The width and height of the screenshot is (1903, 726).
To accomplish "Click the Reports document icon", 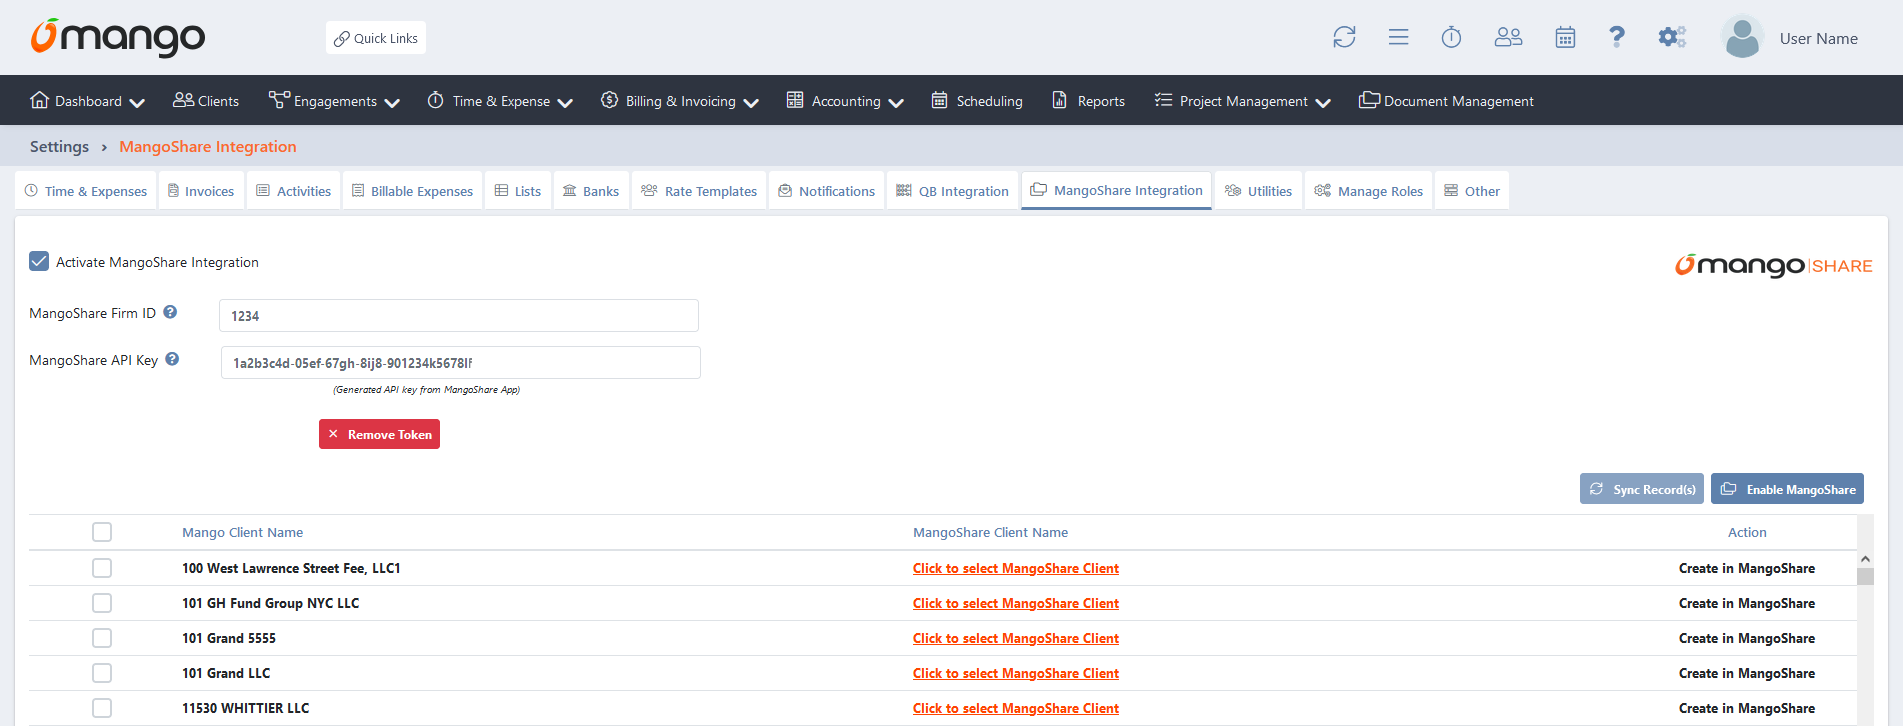I will [x=1060, y=100].
